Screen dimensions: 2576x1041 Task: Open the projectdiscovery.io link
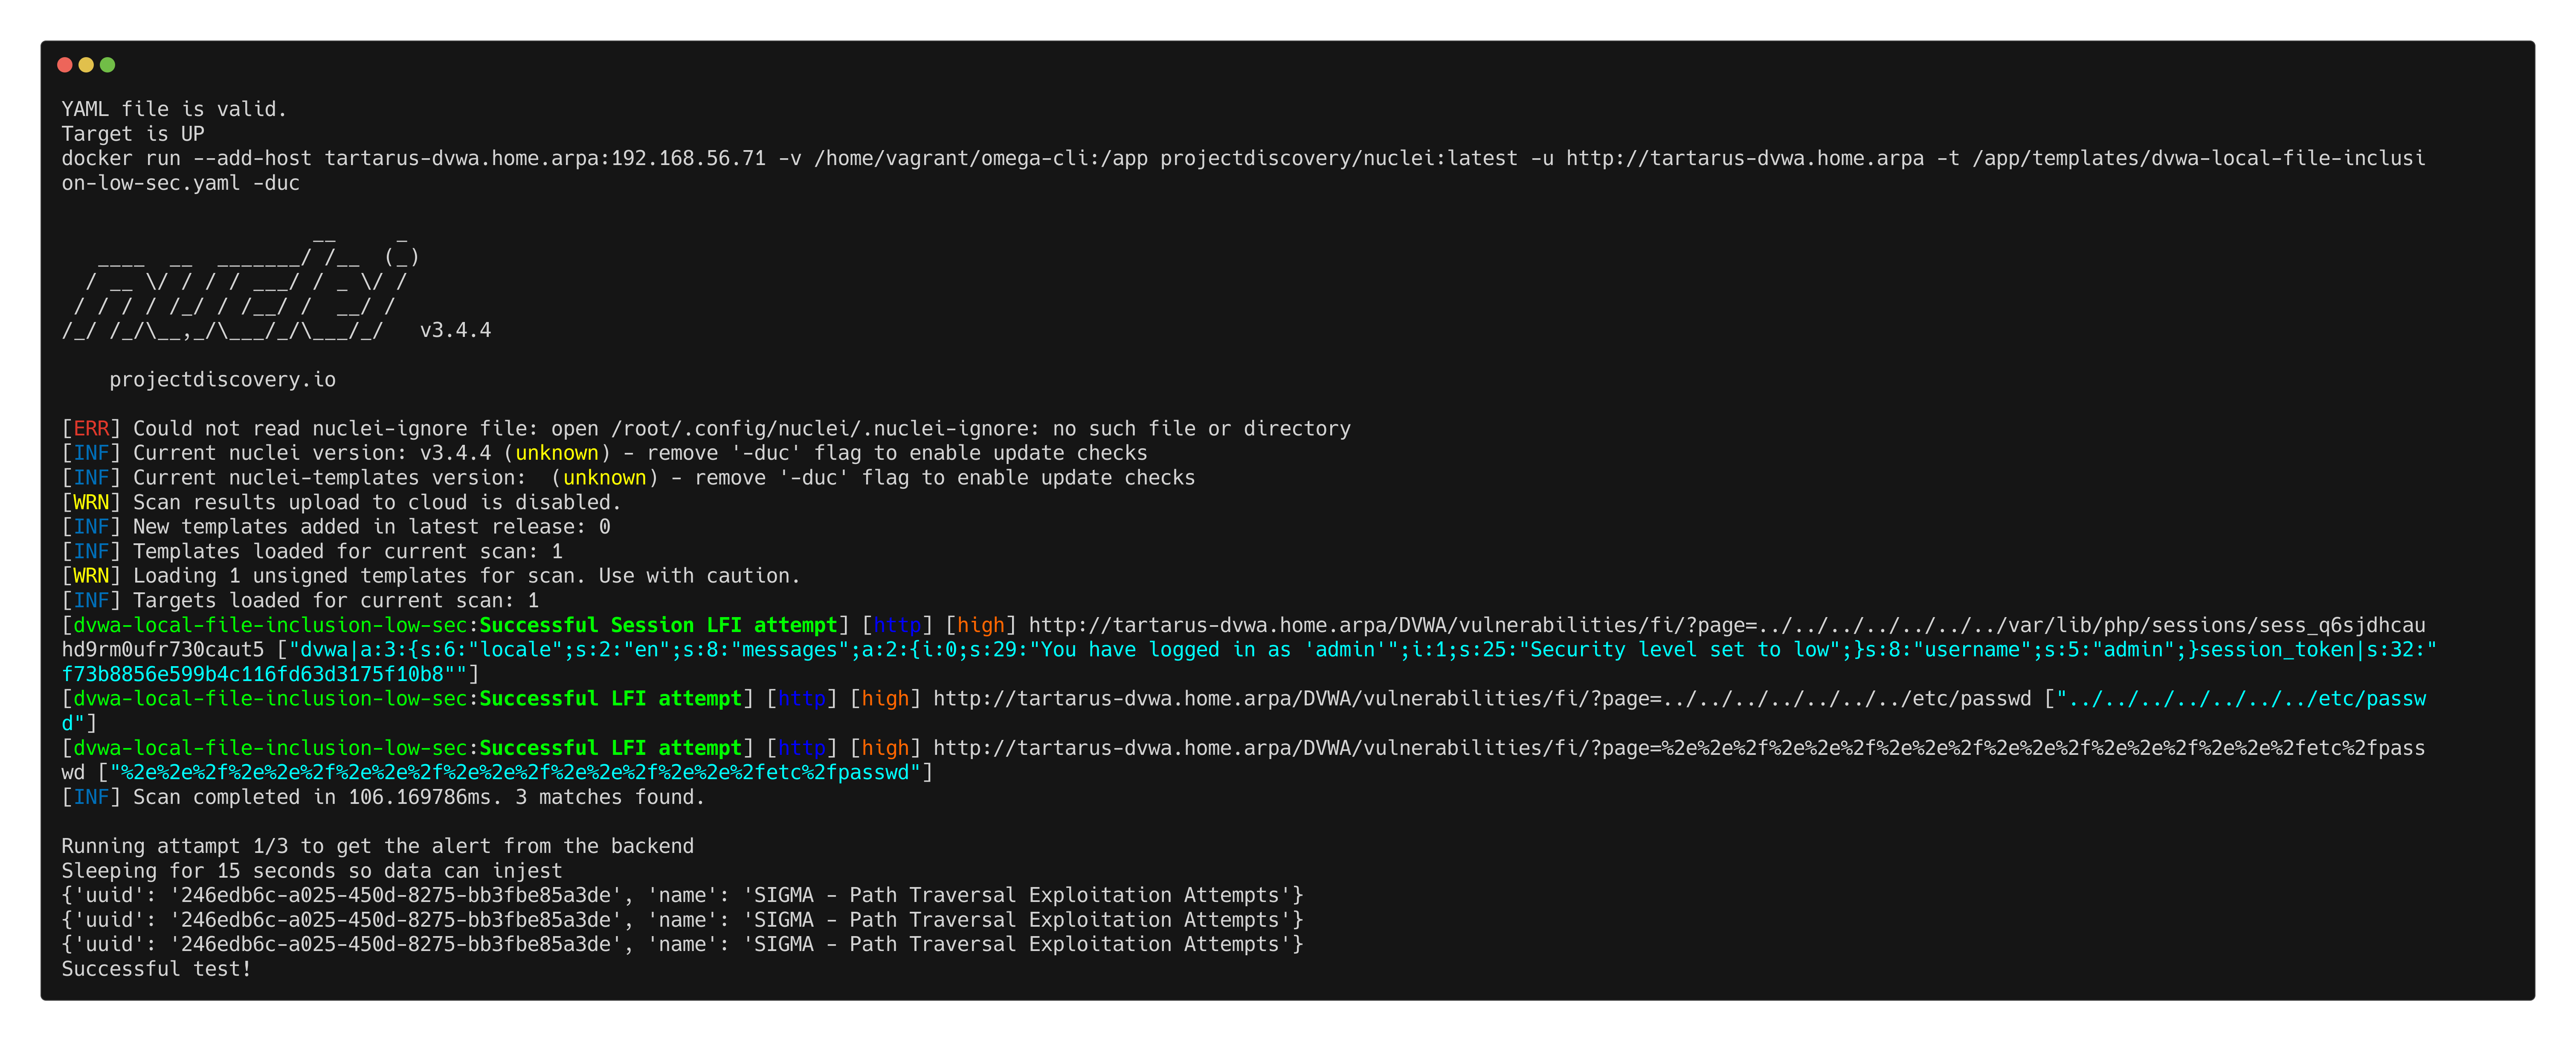(222, 380)
